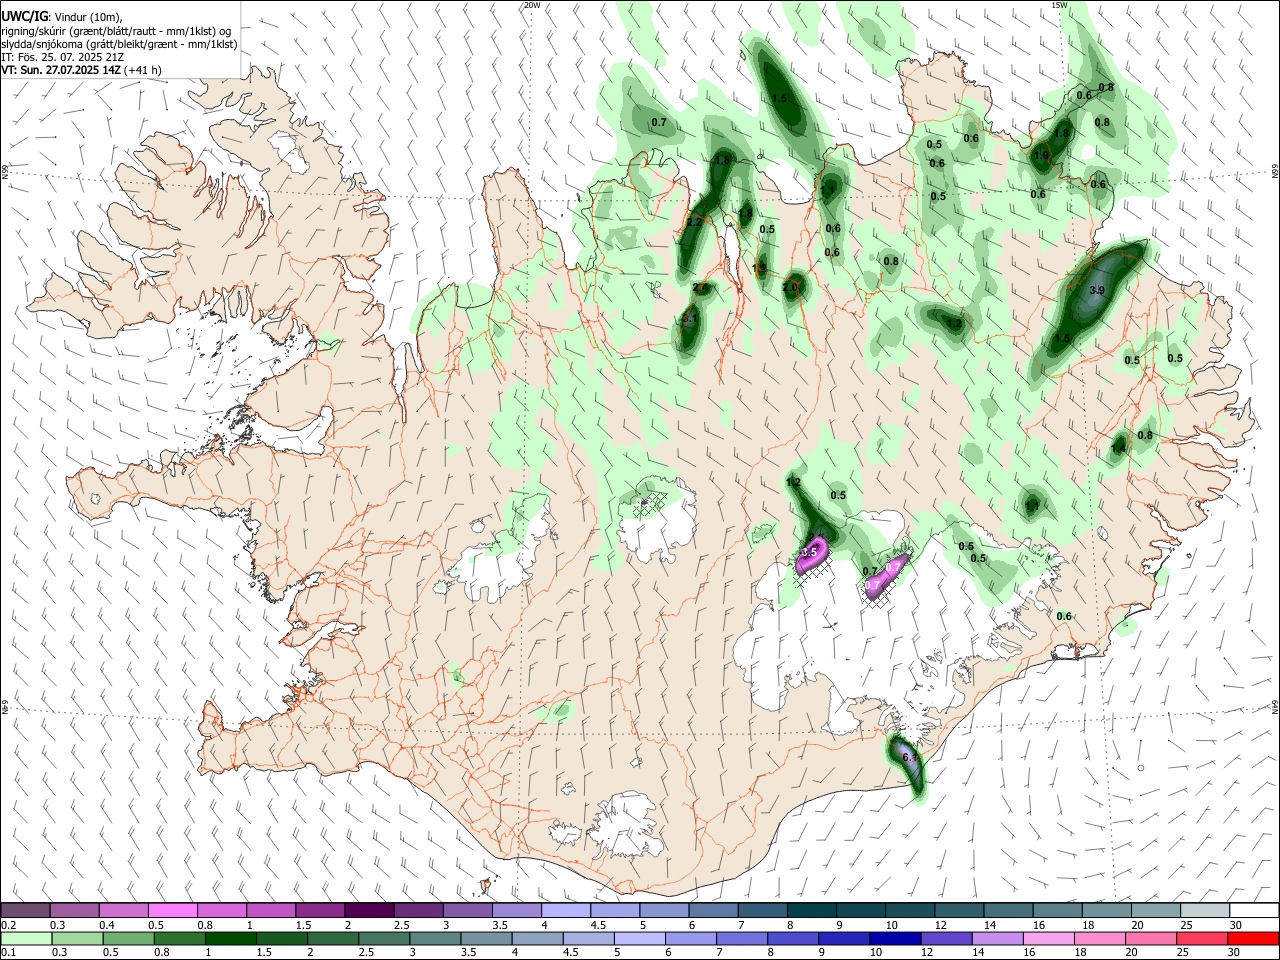The image size is (1280, 960).
Task: Click the 2.4 precipitation value in the north
Action: [700, 288]
